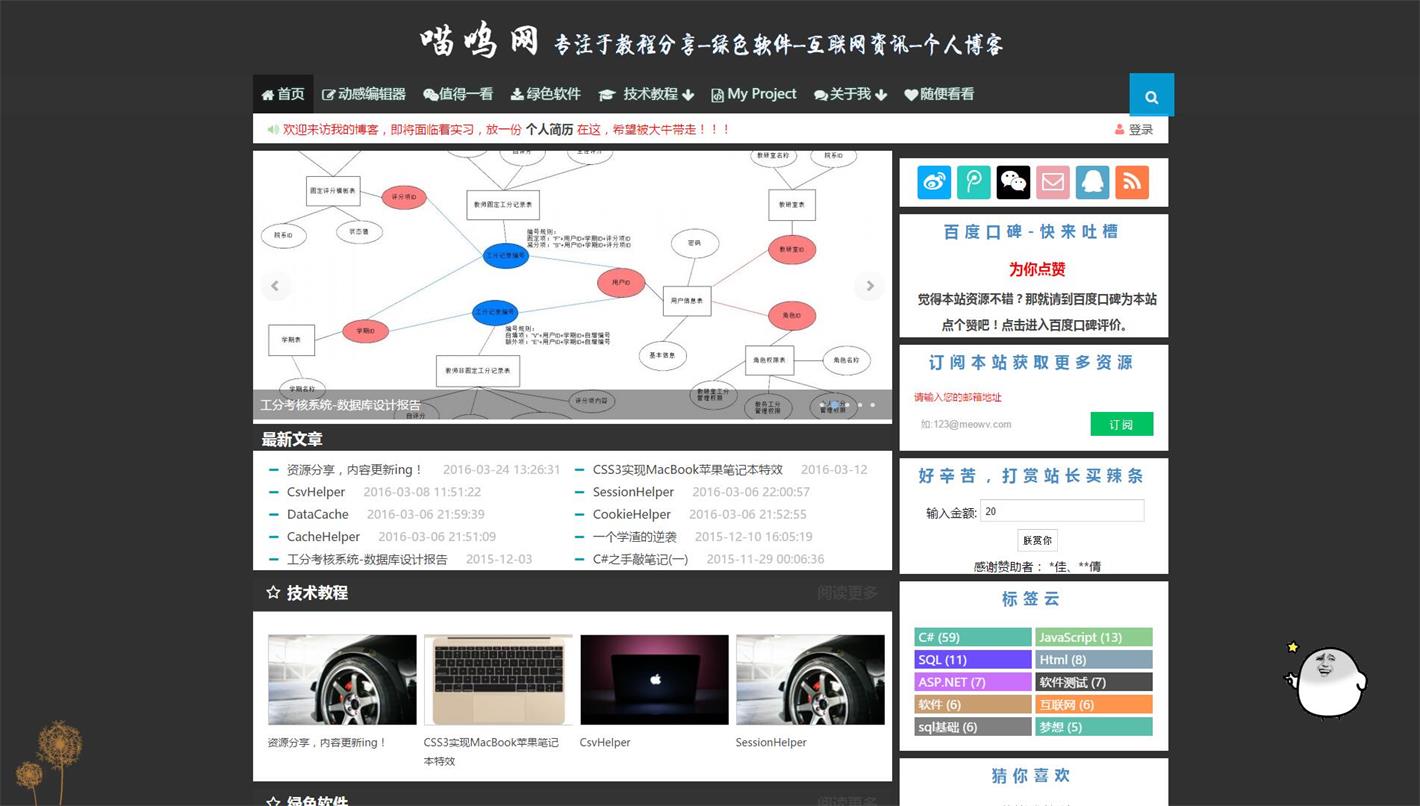The height and width of the screenshot is (806, 1420).
Task: Go to next slide arrow
Action: [870, 286]
